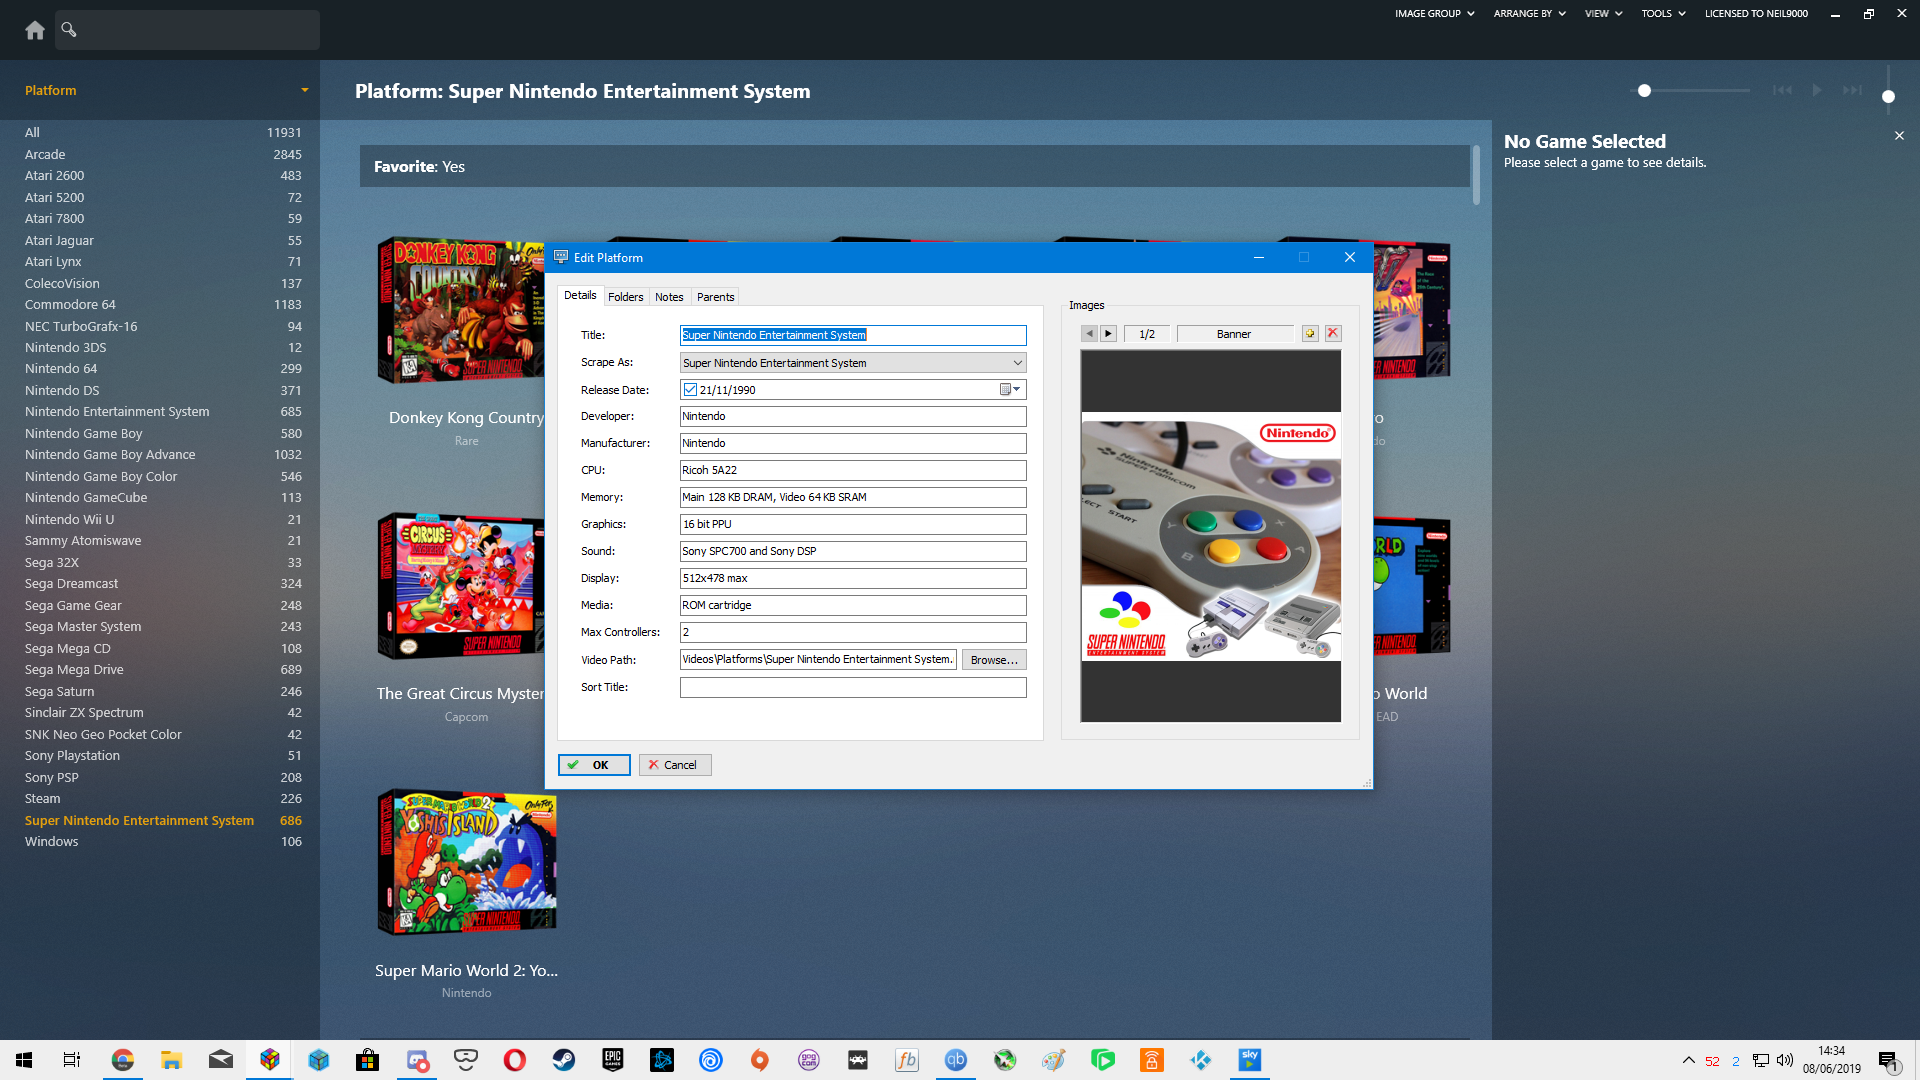This screenshot has height=1080, width=1920.
Task: Select Super Mario World 2 box art
Action: (x=466, y=862)
